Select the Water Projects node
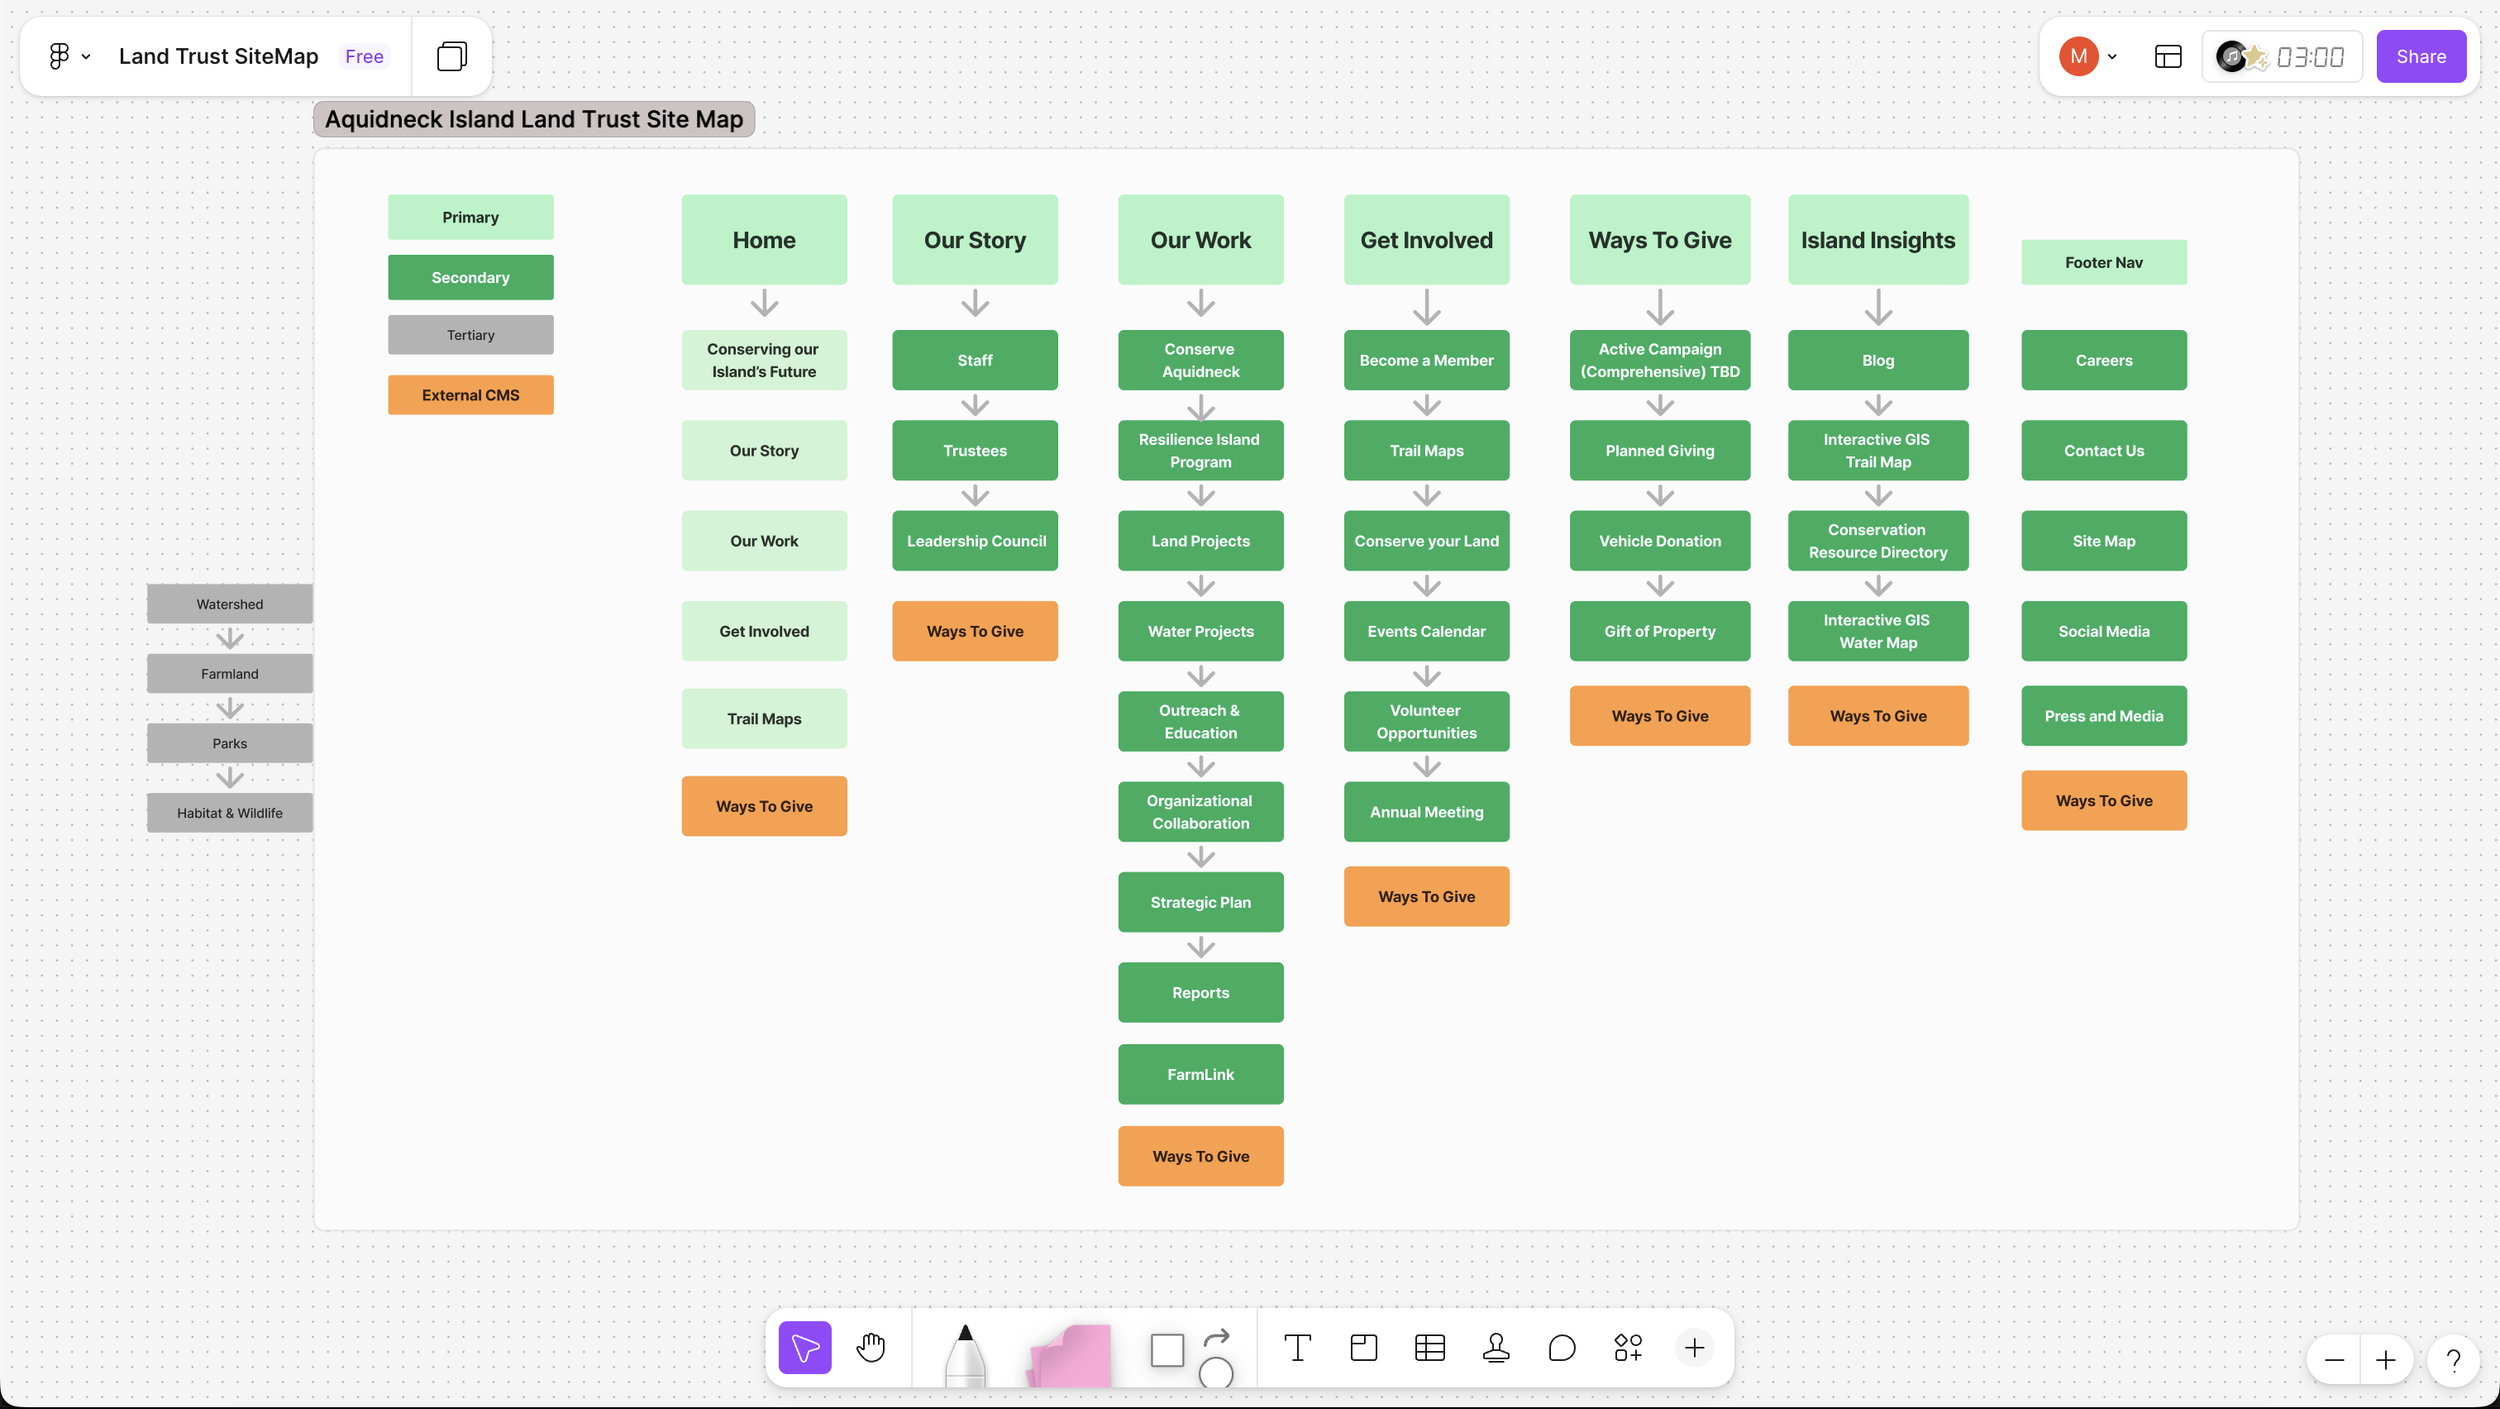This screenshot has width=2500, height=1409. (1200, 631)
